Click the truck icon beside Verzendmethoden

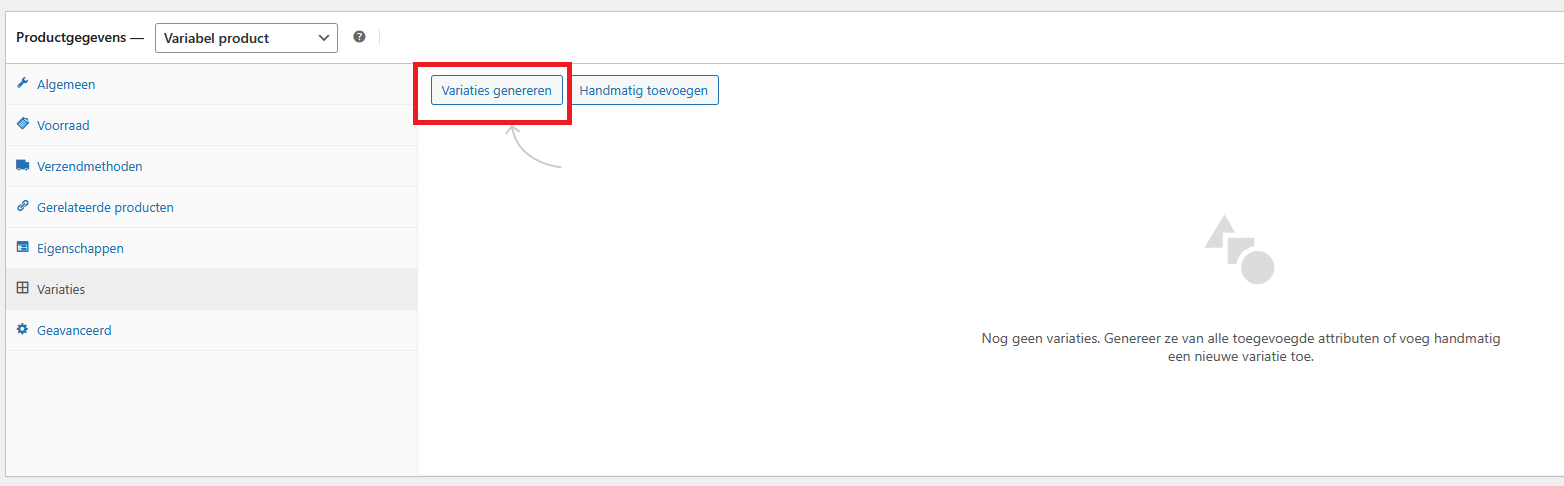click(23, 166)
